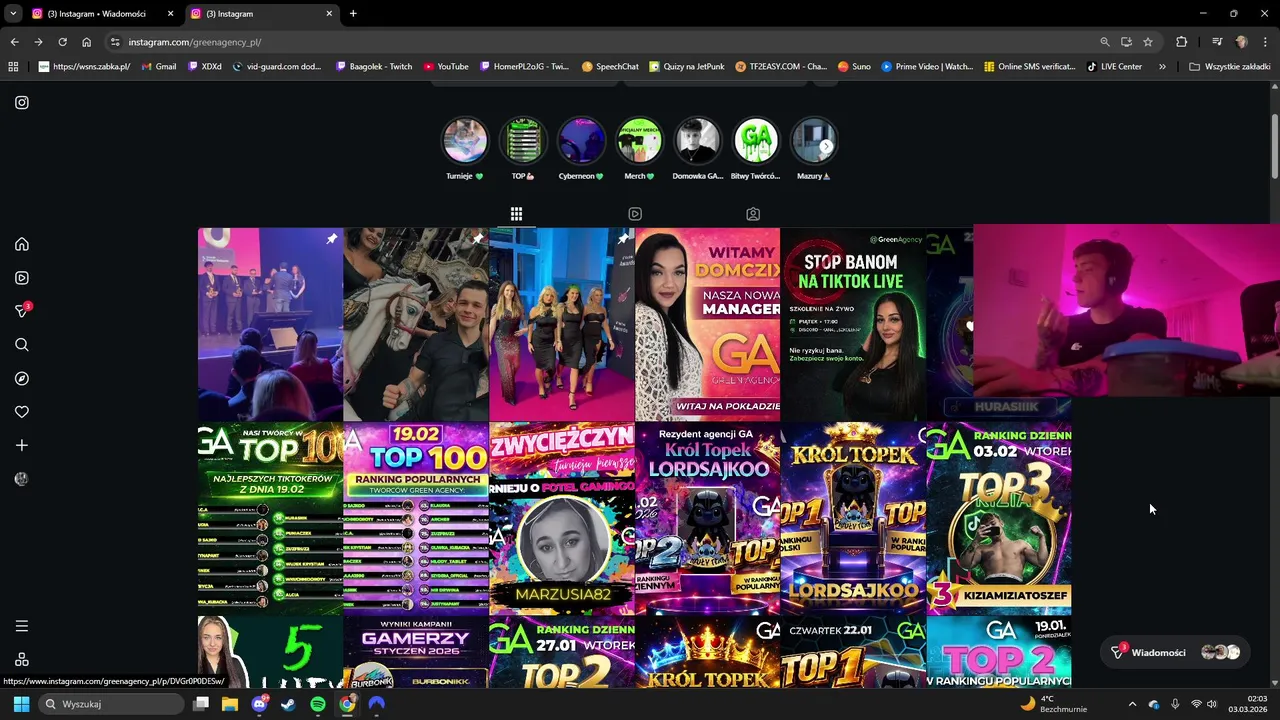Open Notifications heart in the sidebar

[22, 412]
